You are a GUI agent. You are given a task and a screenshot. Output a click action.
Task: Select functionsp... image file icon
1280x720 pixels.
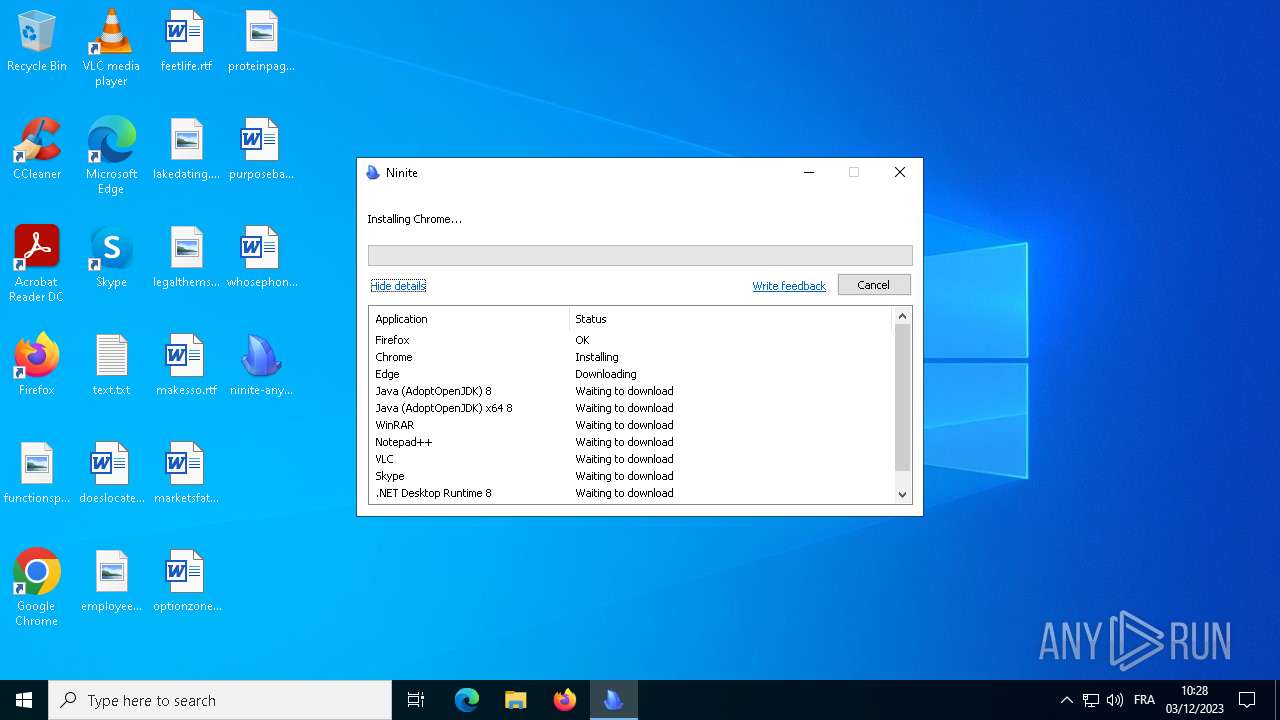click(37, 474)
